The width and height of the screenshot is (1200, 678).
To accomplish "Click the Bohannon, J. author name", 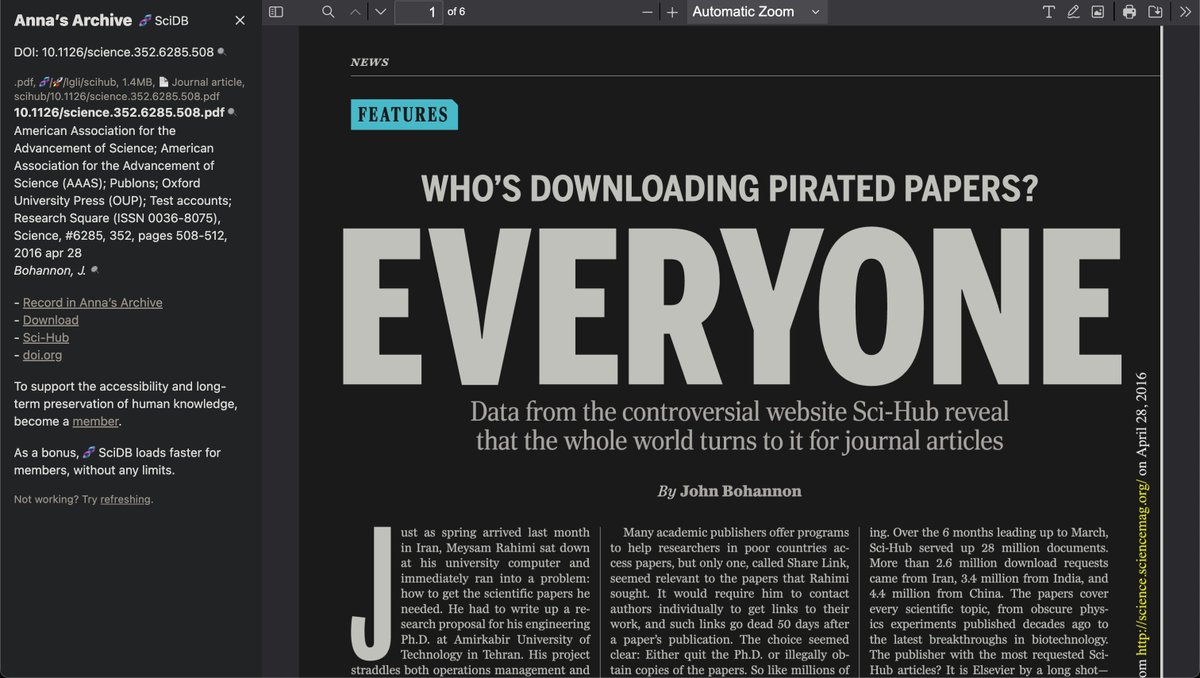I will tap(50, 270).
